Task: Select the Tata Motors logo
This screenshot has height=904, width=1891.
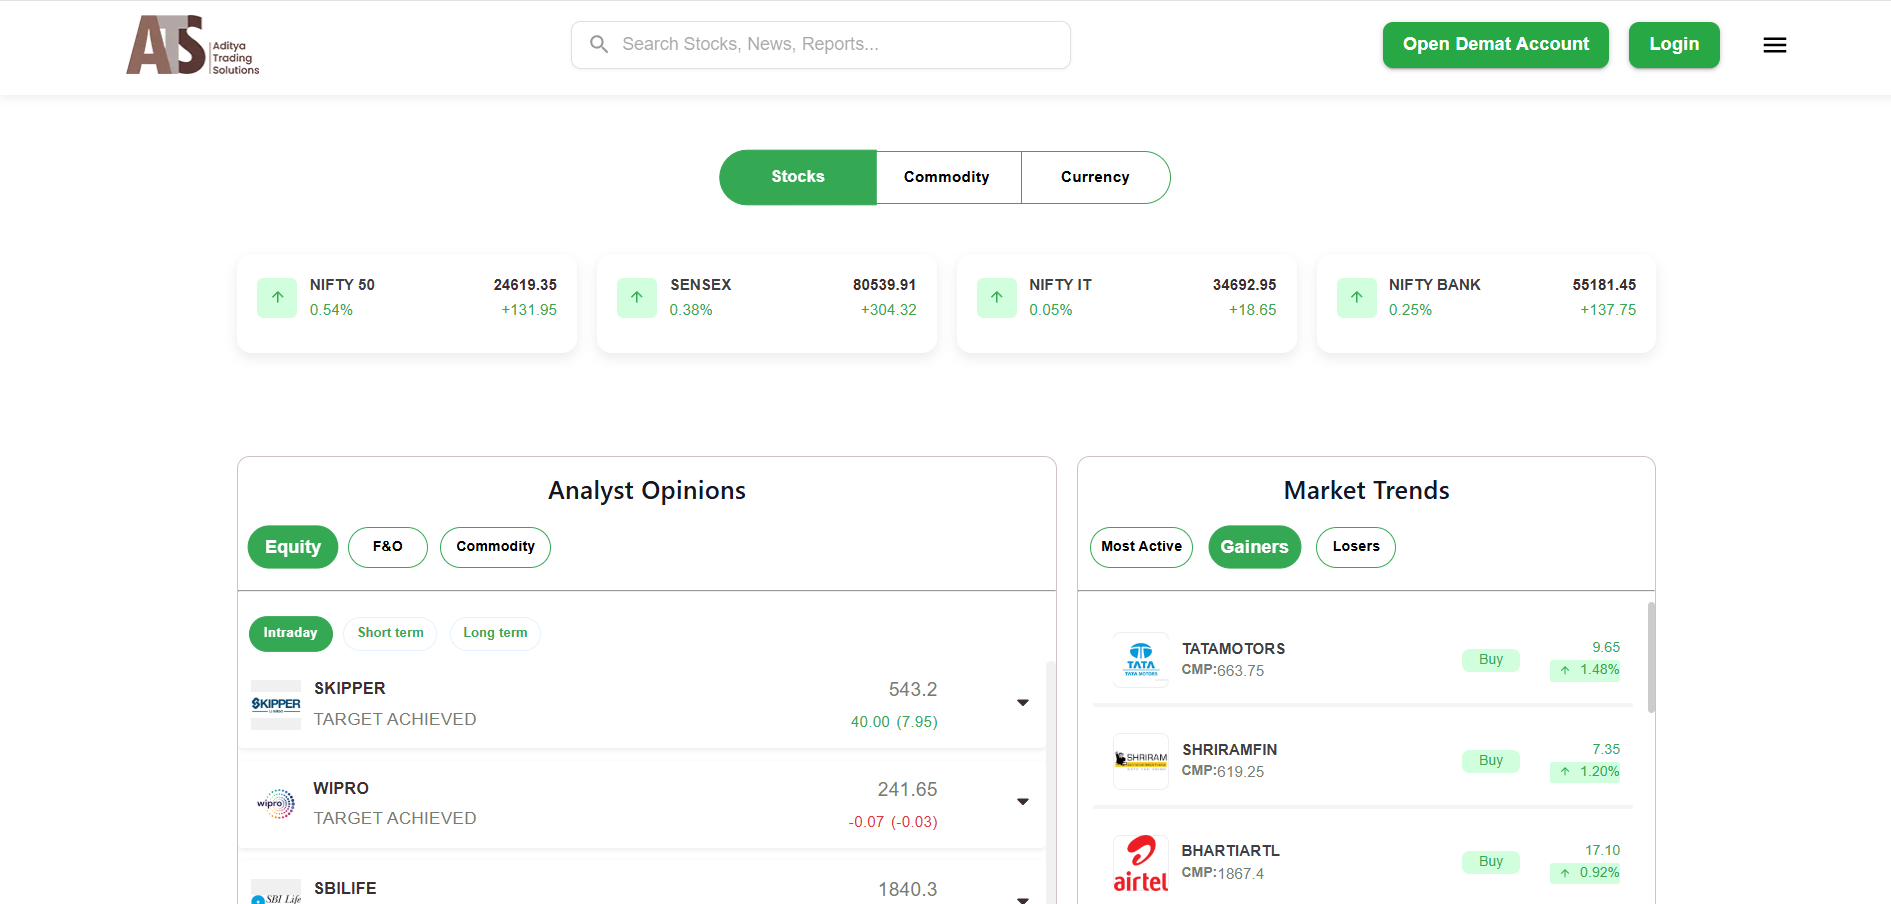Action: pos(1140,660)
